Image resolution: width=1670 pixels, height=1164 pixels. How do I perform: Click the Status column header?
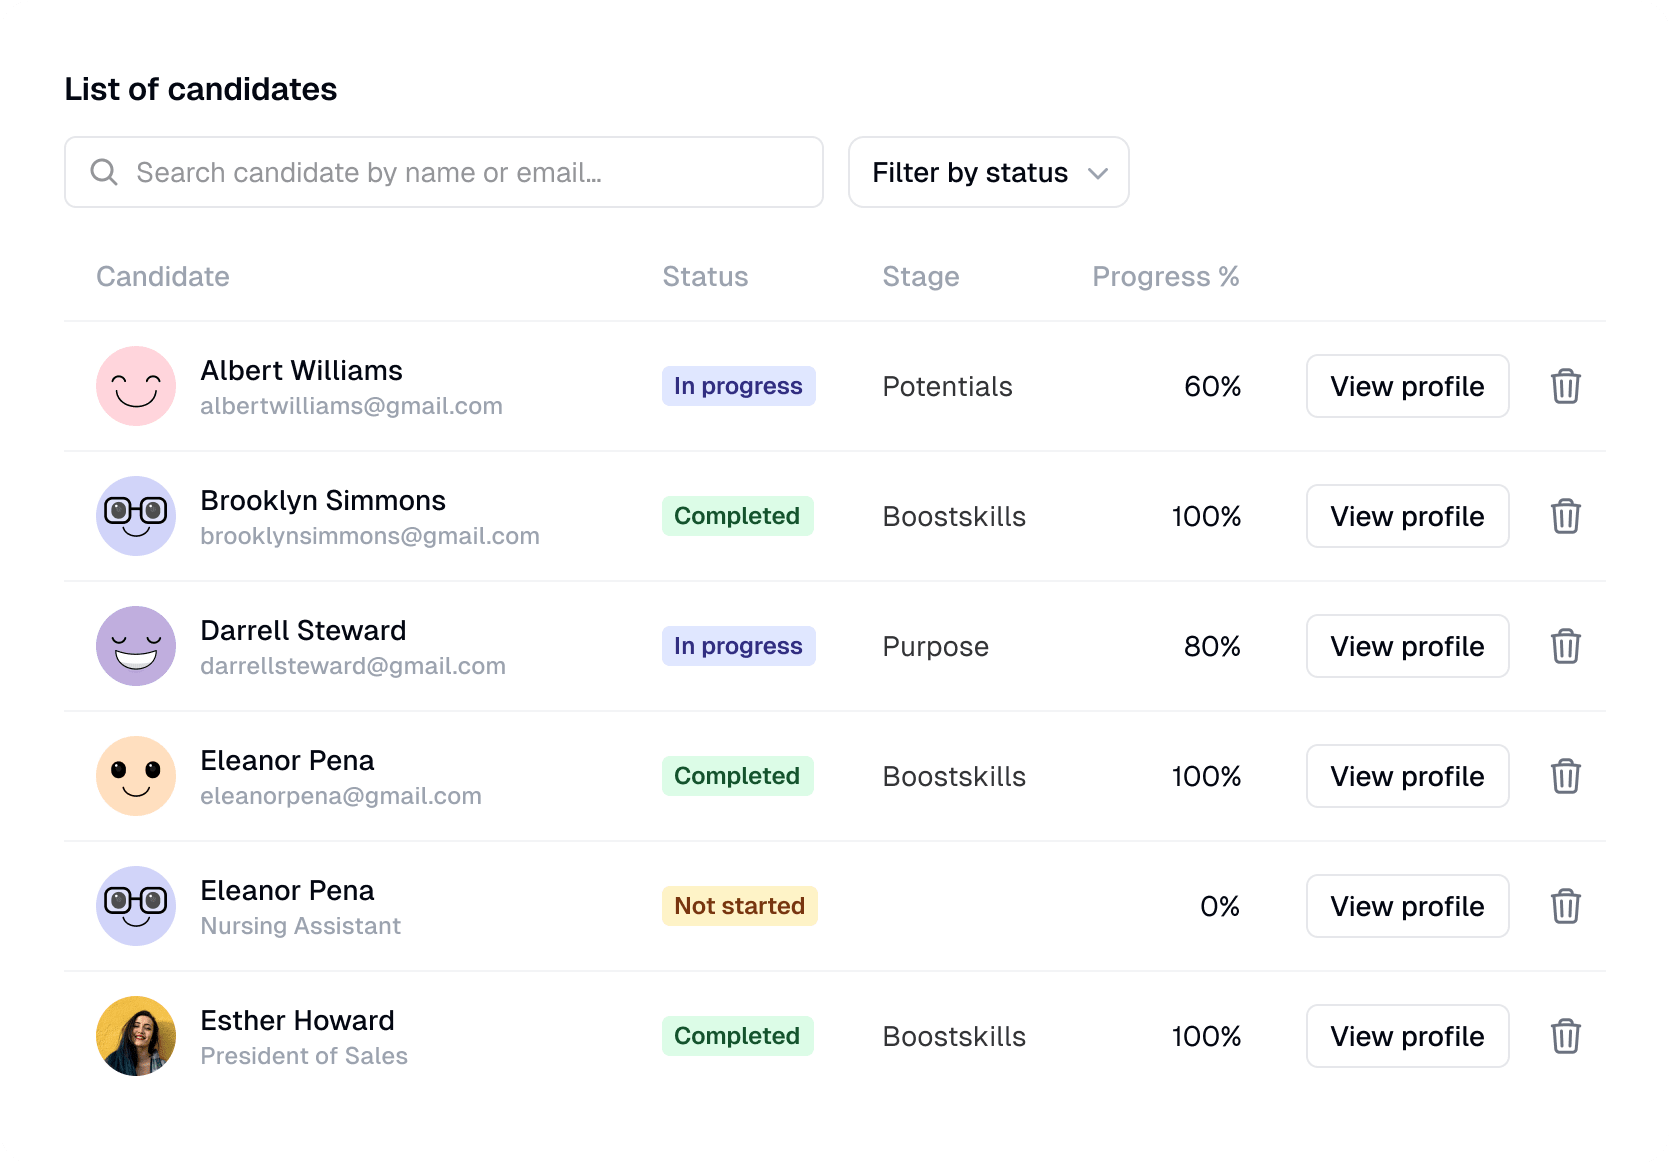[705, 276]
